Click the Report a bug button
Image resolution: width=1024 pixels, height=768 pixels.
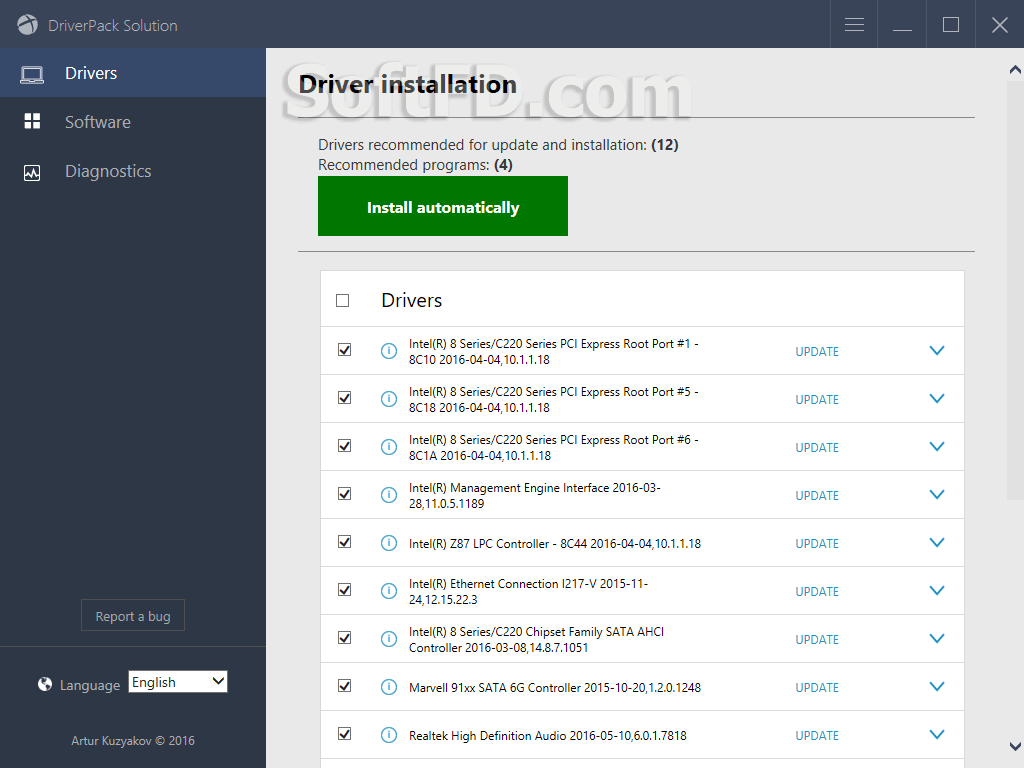point(133,615)
